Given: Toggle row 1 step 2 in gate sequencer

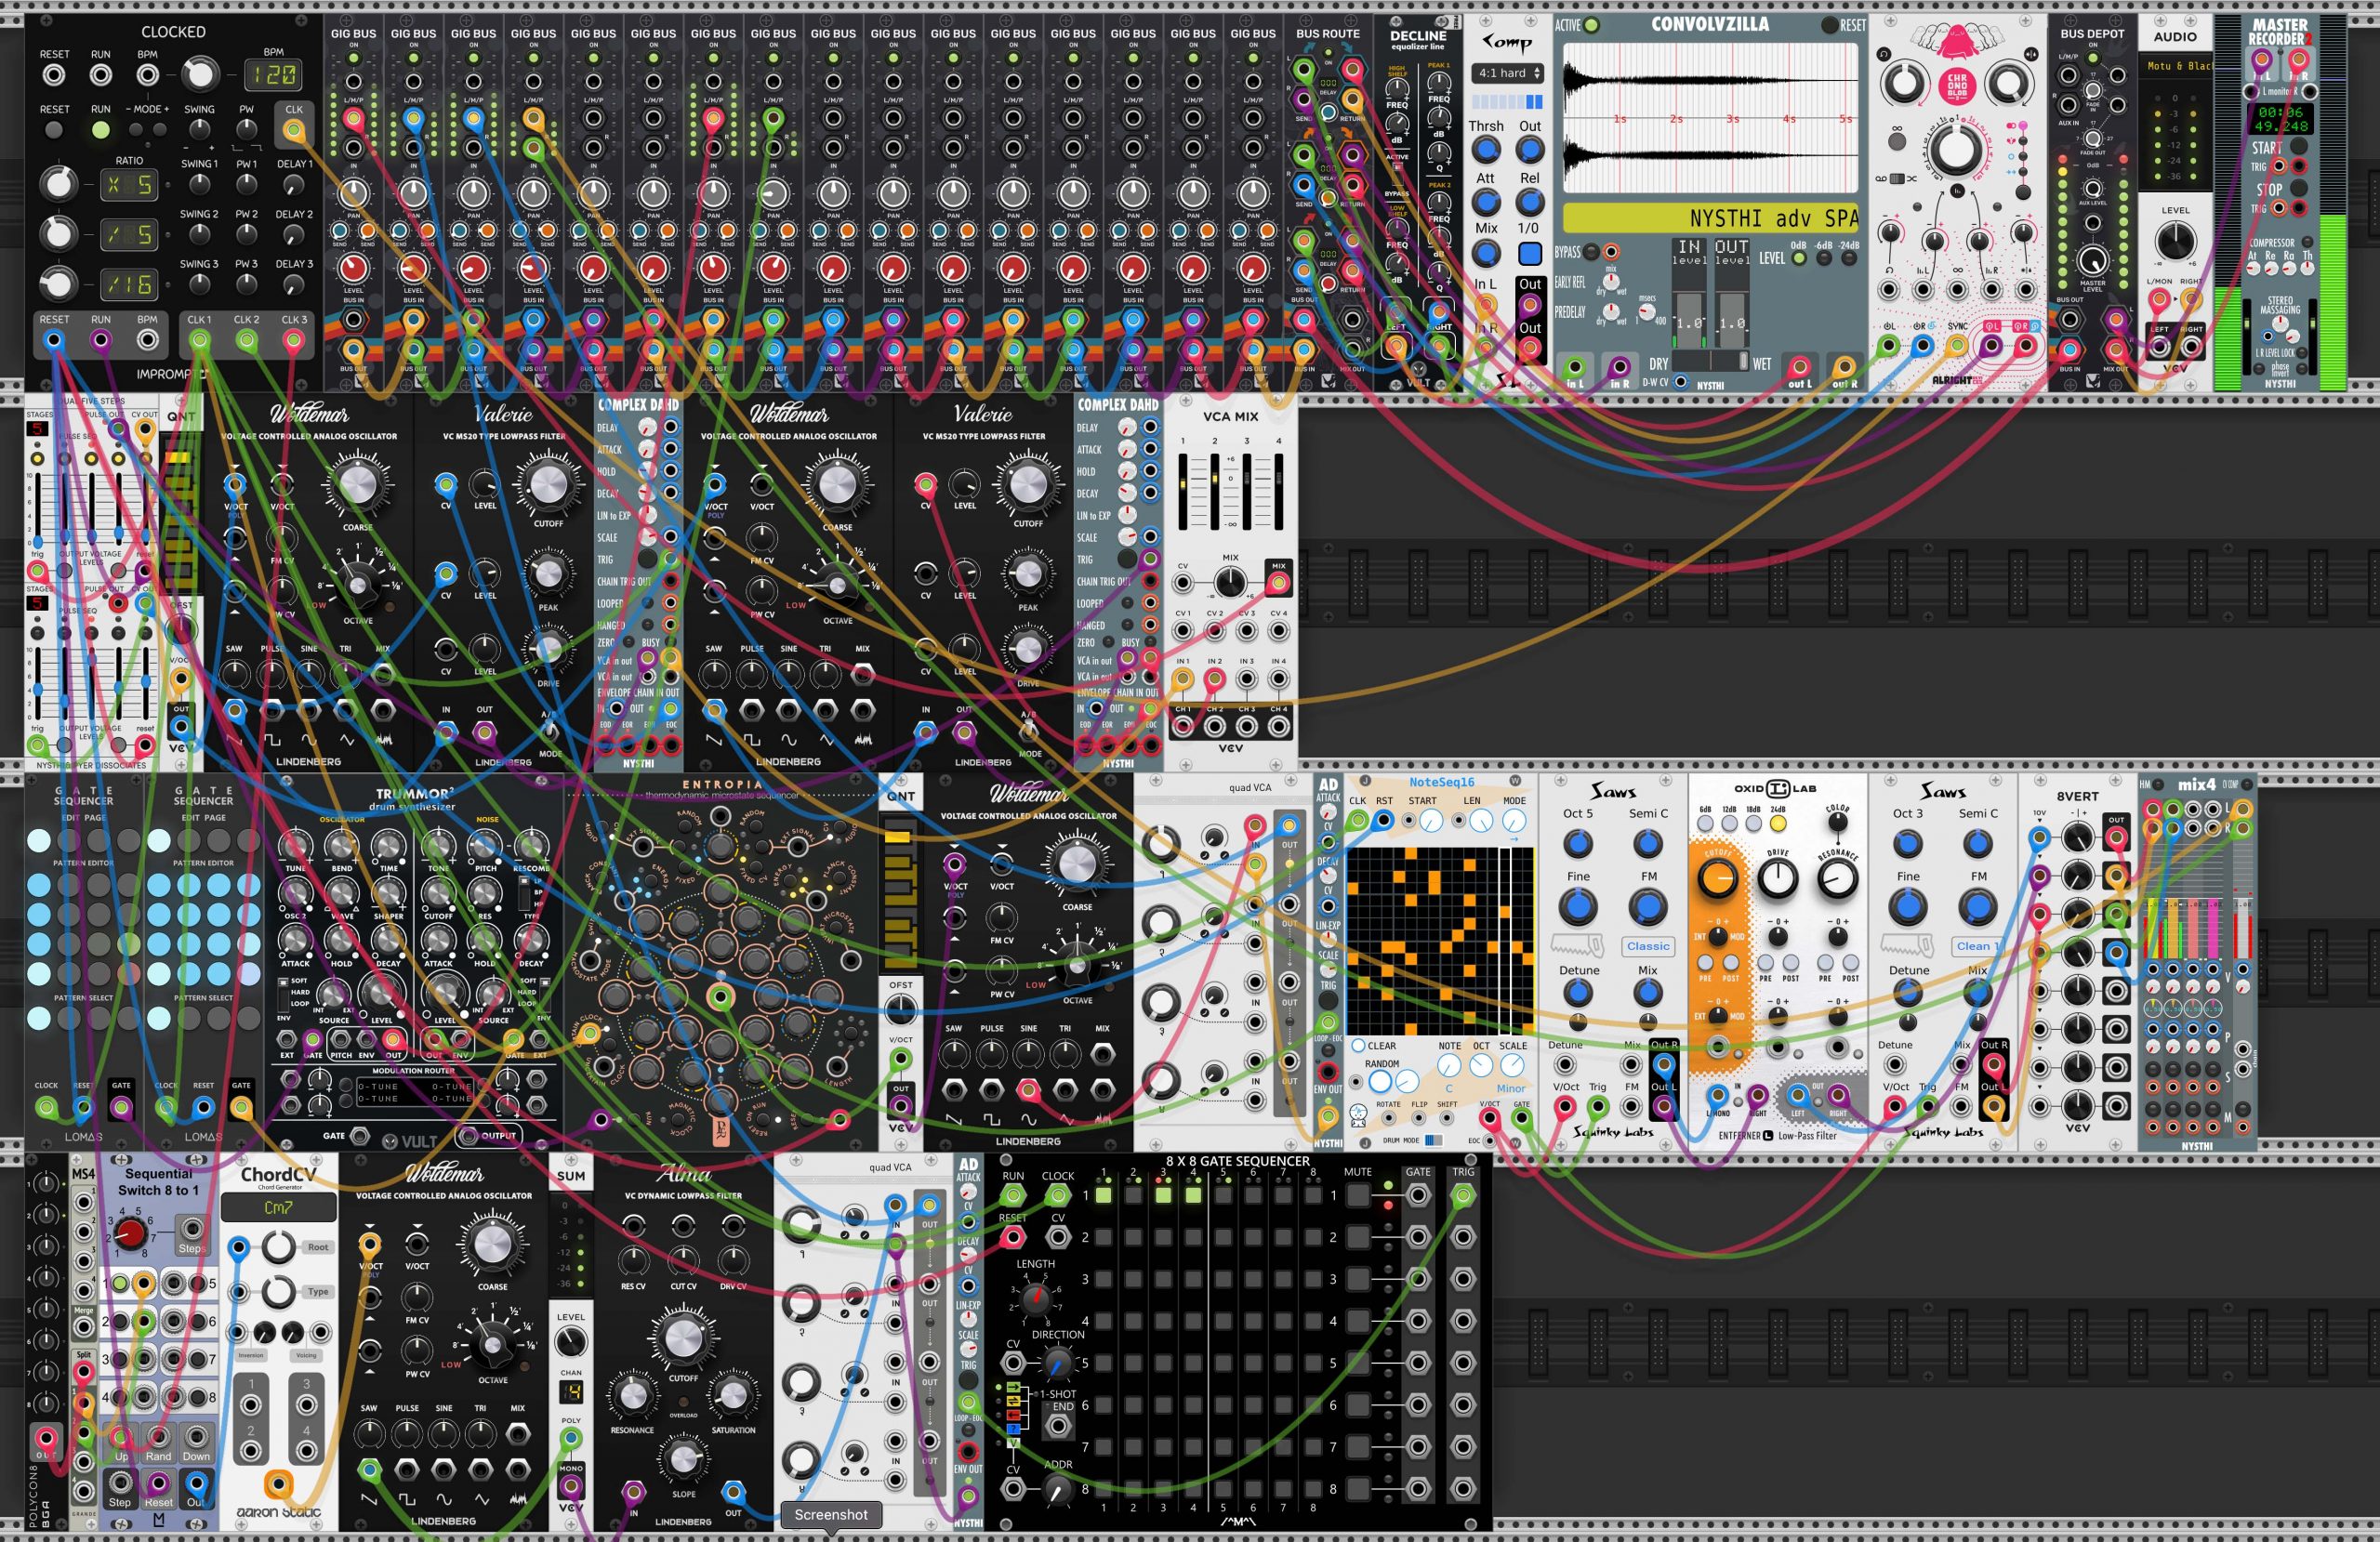Looking at the screenshot, I should 1133,1195.
